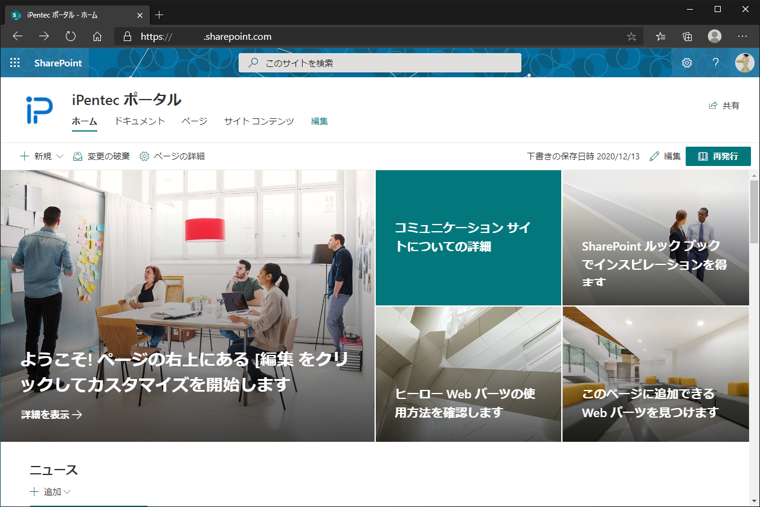View site lock info in address bar
The height and width of the screenshot is (507, 760).
point(127,36)
